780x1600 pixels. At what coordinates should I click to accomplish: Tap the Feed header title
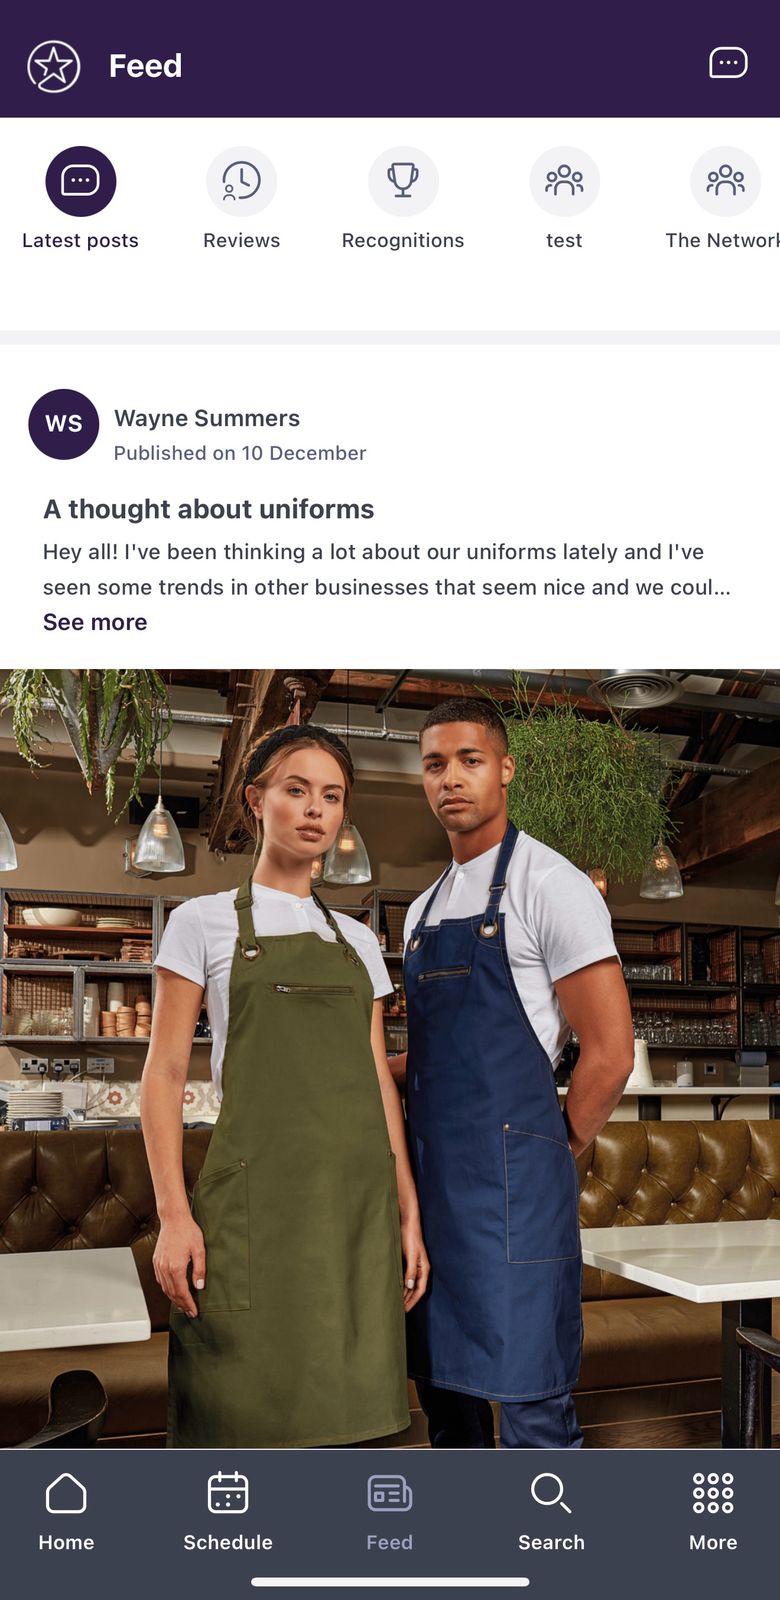pos(145,66)
